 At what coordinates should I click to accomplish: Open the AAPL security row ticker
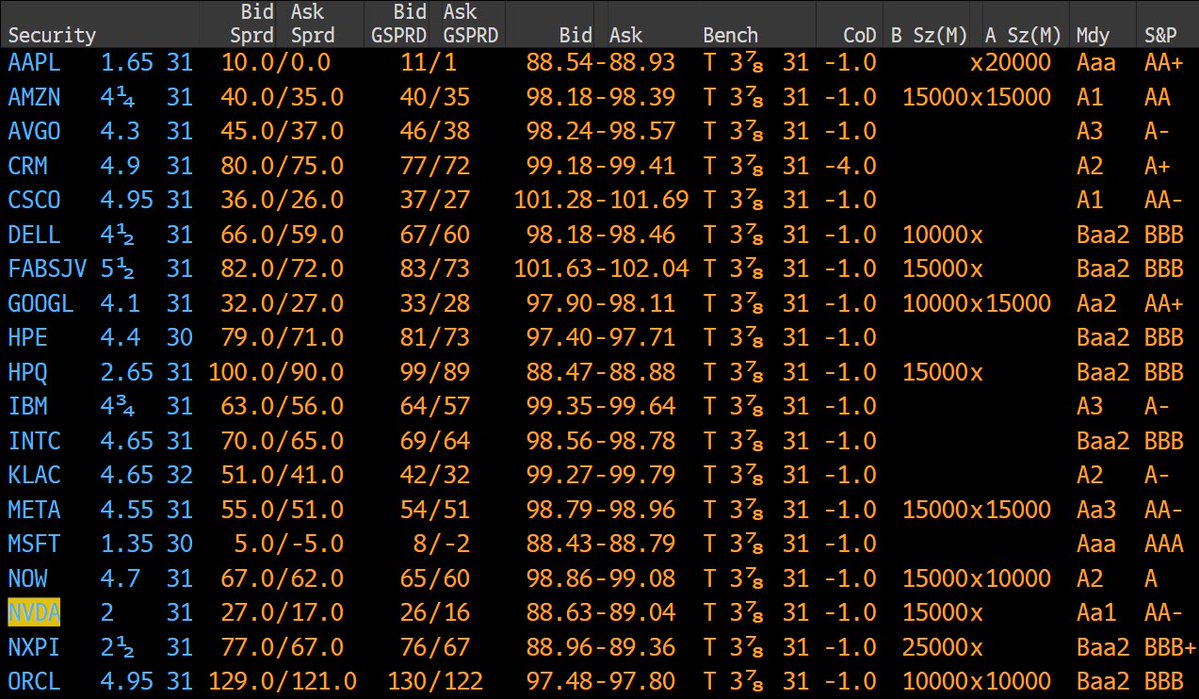[34, 63]
